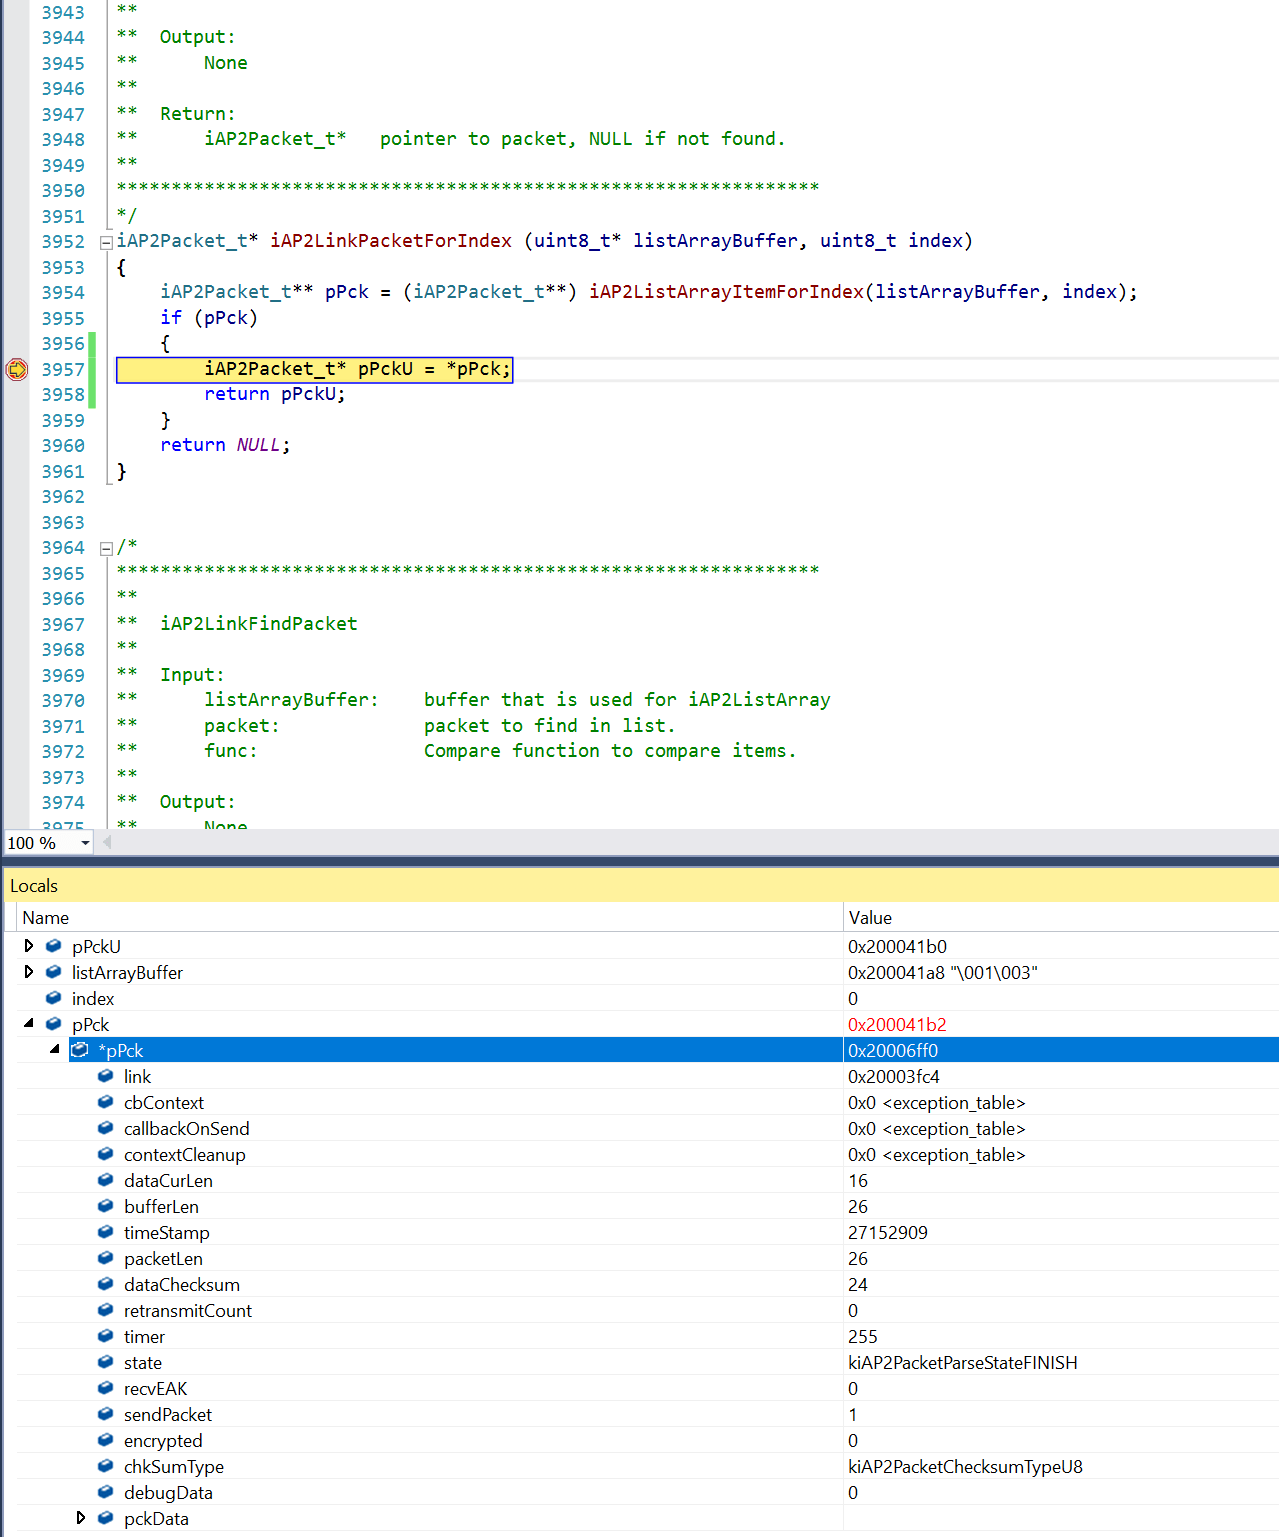Screen dimensions: 1279x1537
Task: Click the variable icon next to state
Action: click(105, 1362)
